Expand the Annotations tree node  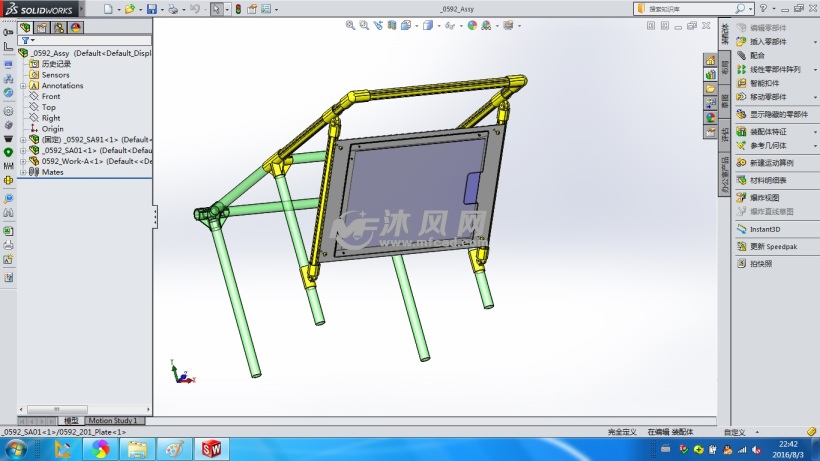[22, 86]
